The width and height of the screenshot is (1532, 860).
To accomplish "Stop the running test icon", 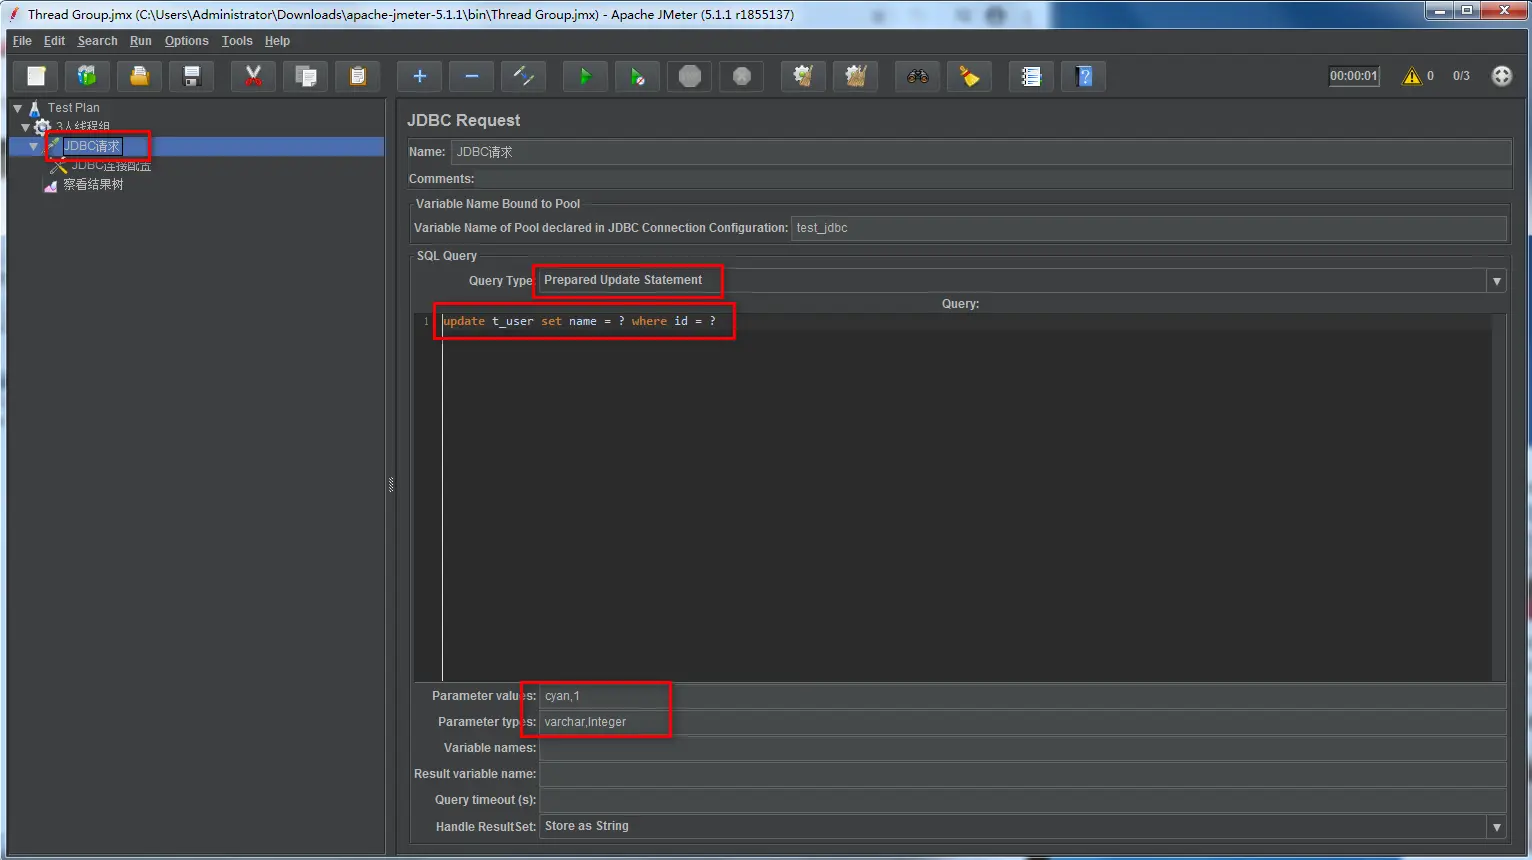I will coord(690,76).
